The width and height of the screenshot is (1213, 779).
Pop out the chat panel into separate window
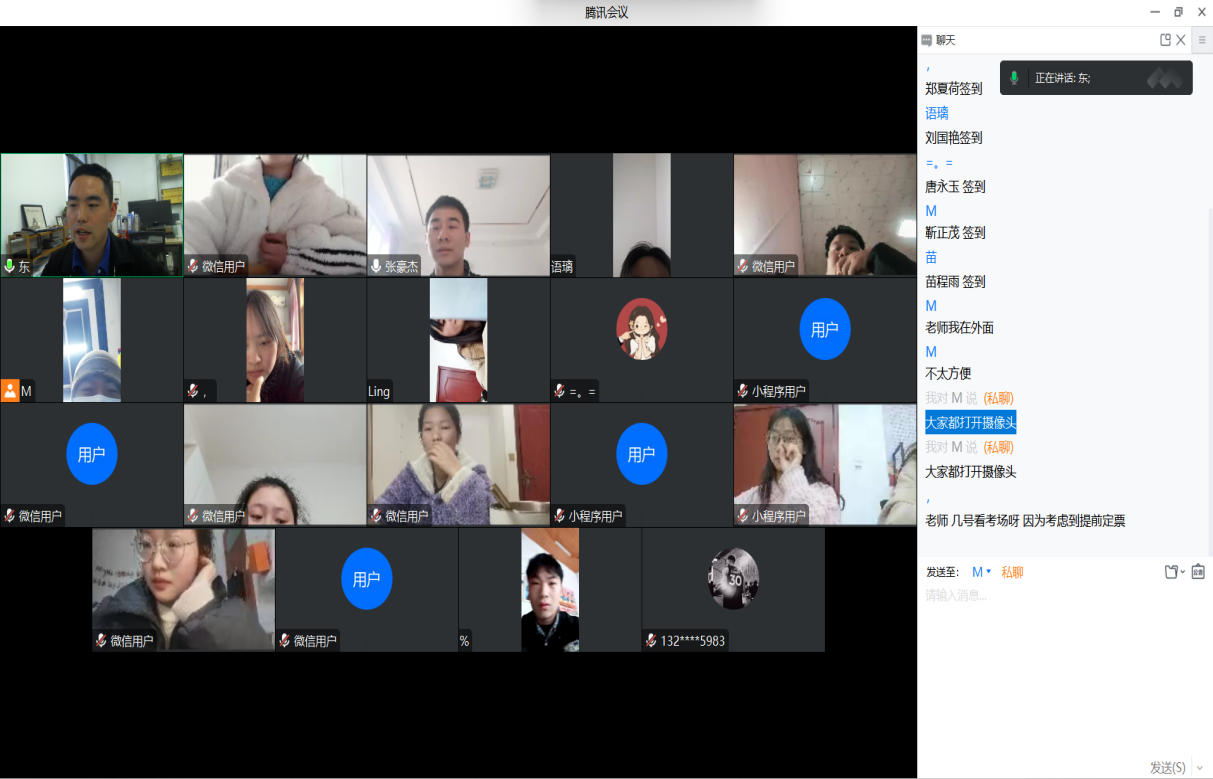click(x=1165, y=40)
